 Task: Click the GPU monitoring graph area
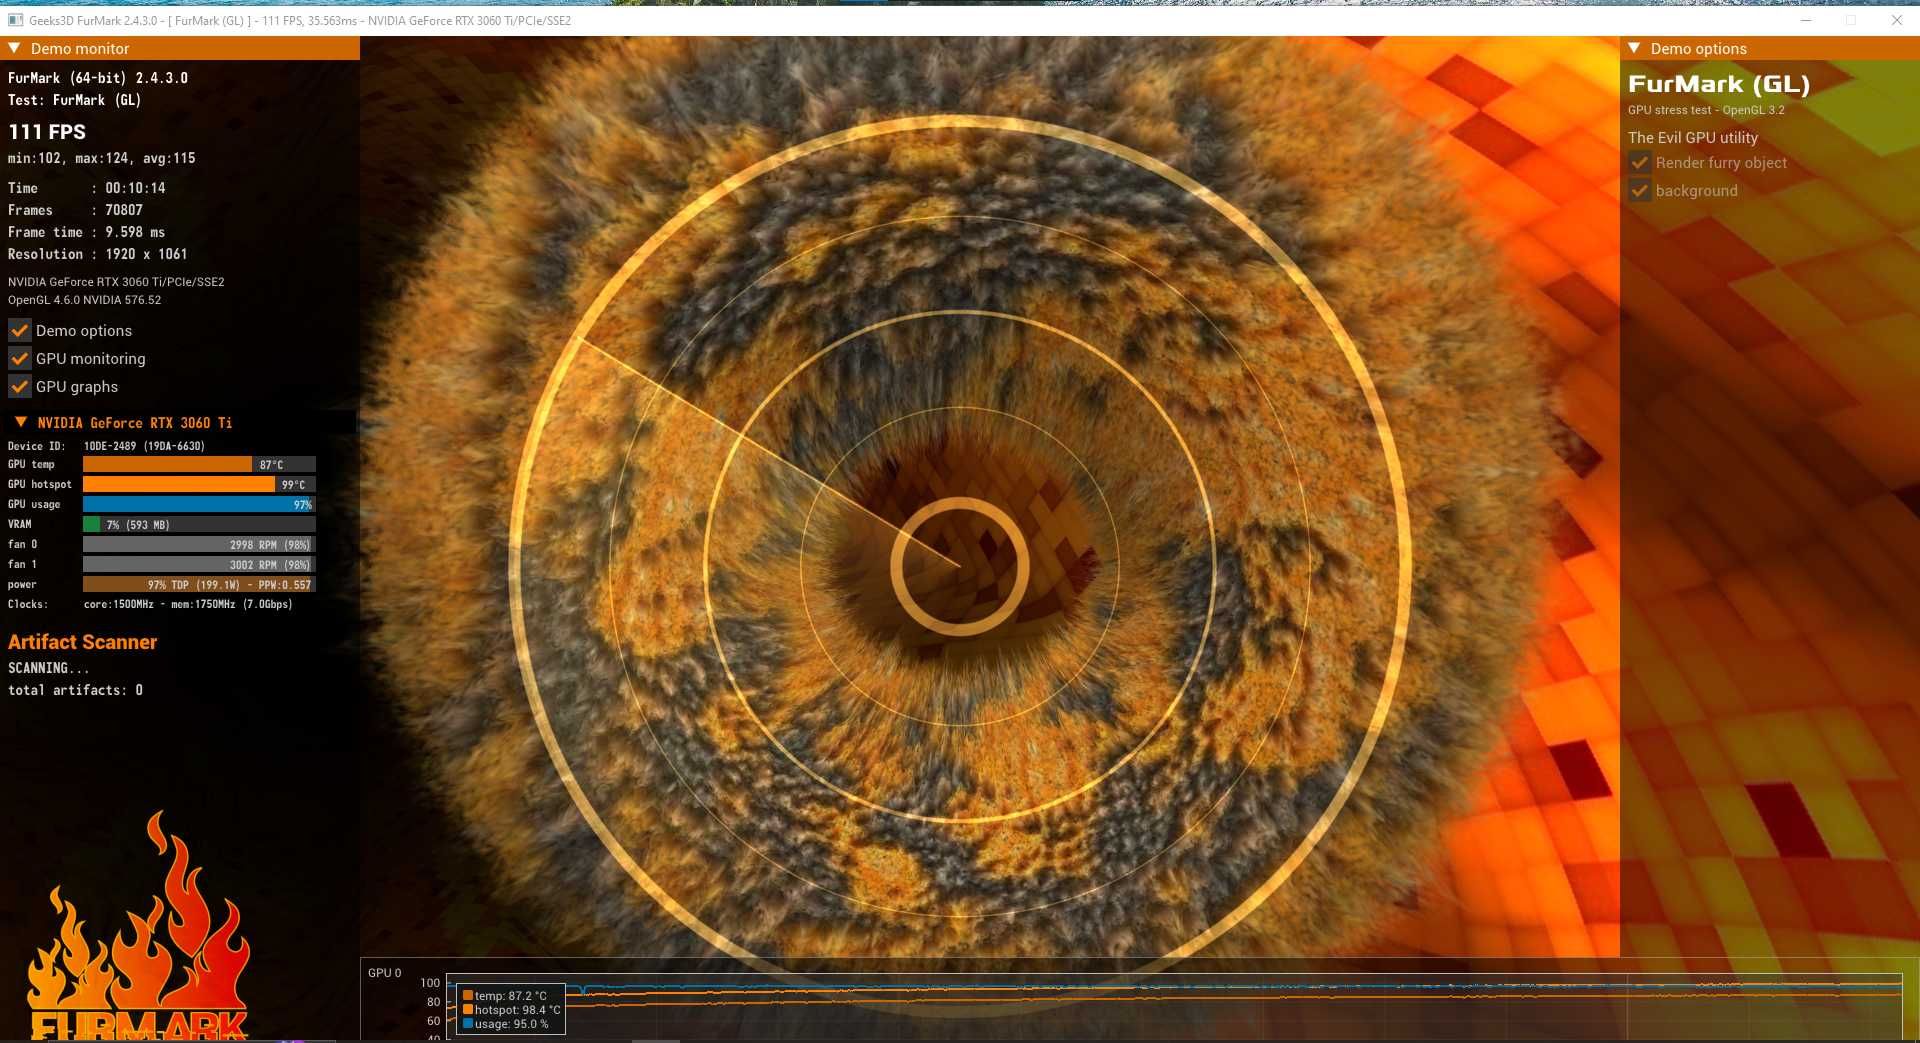[x=1174, y=1007]
